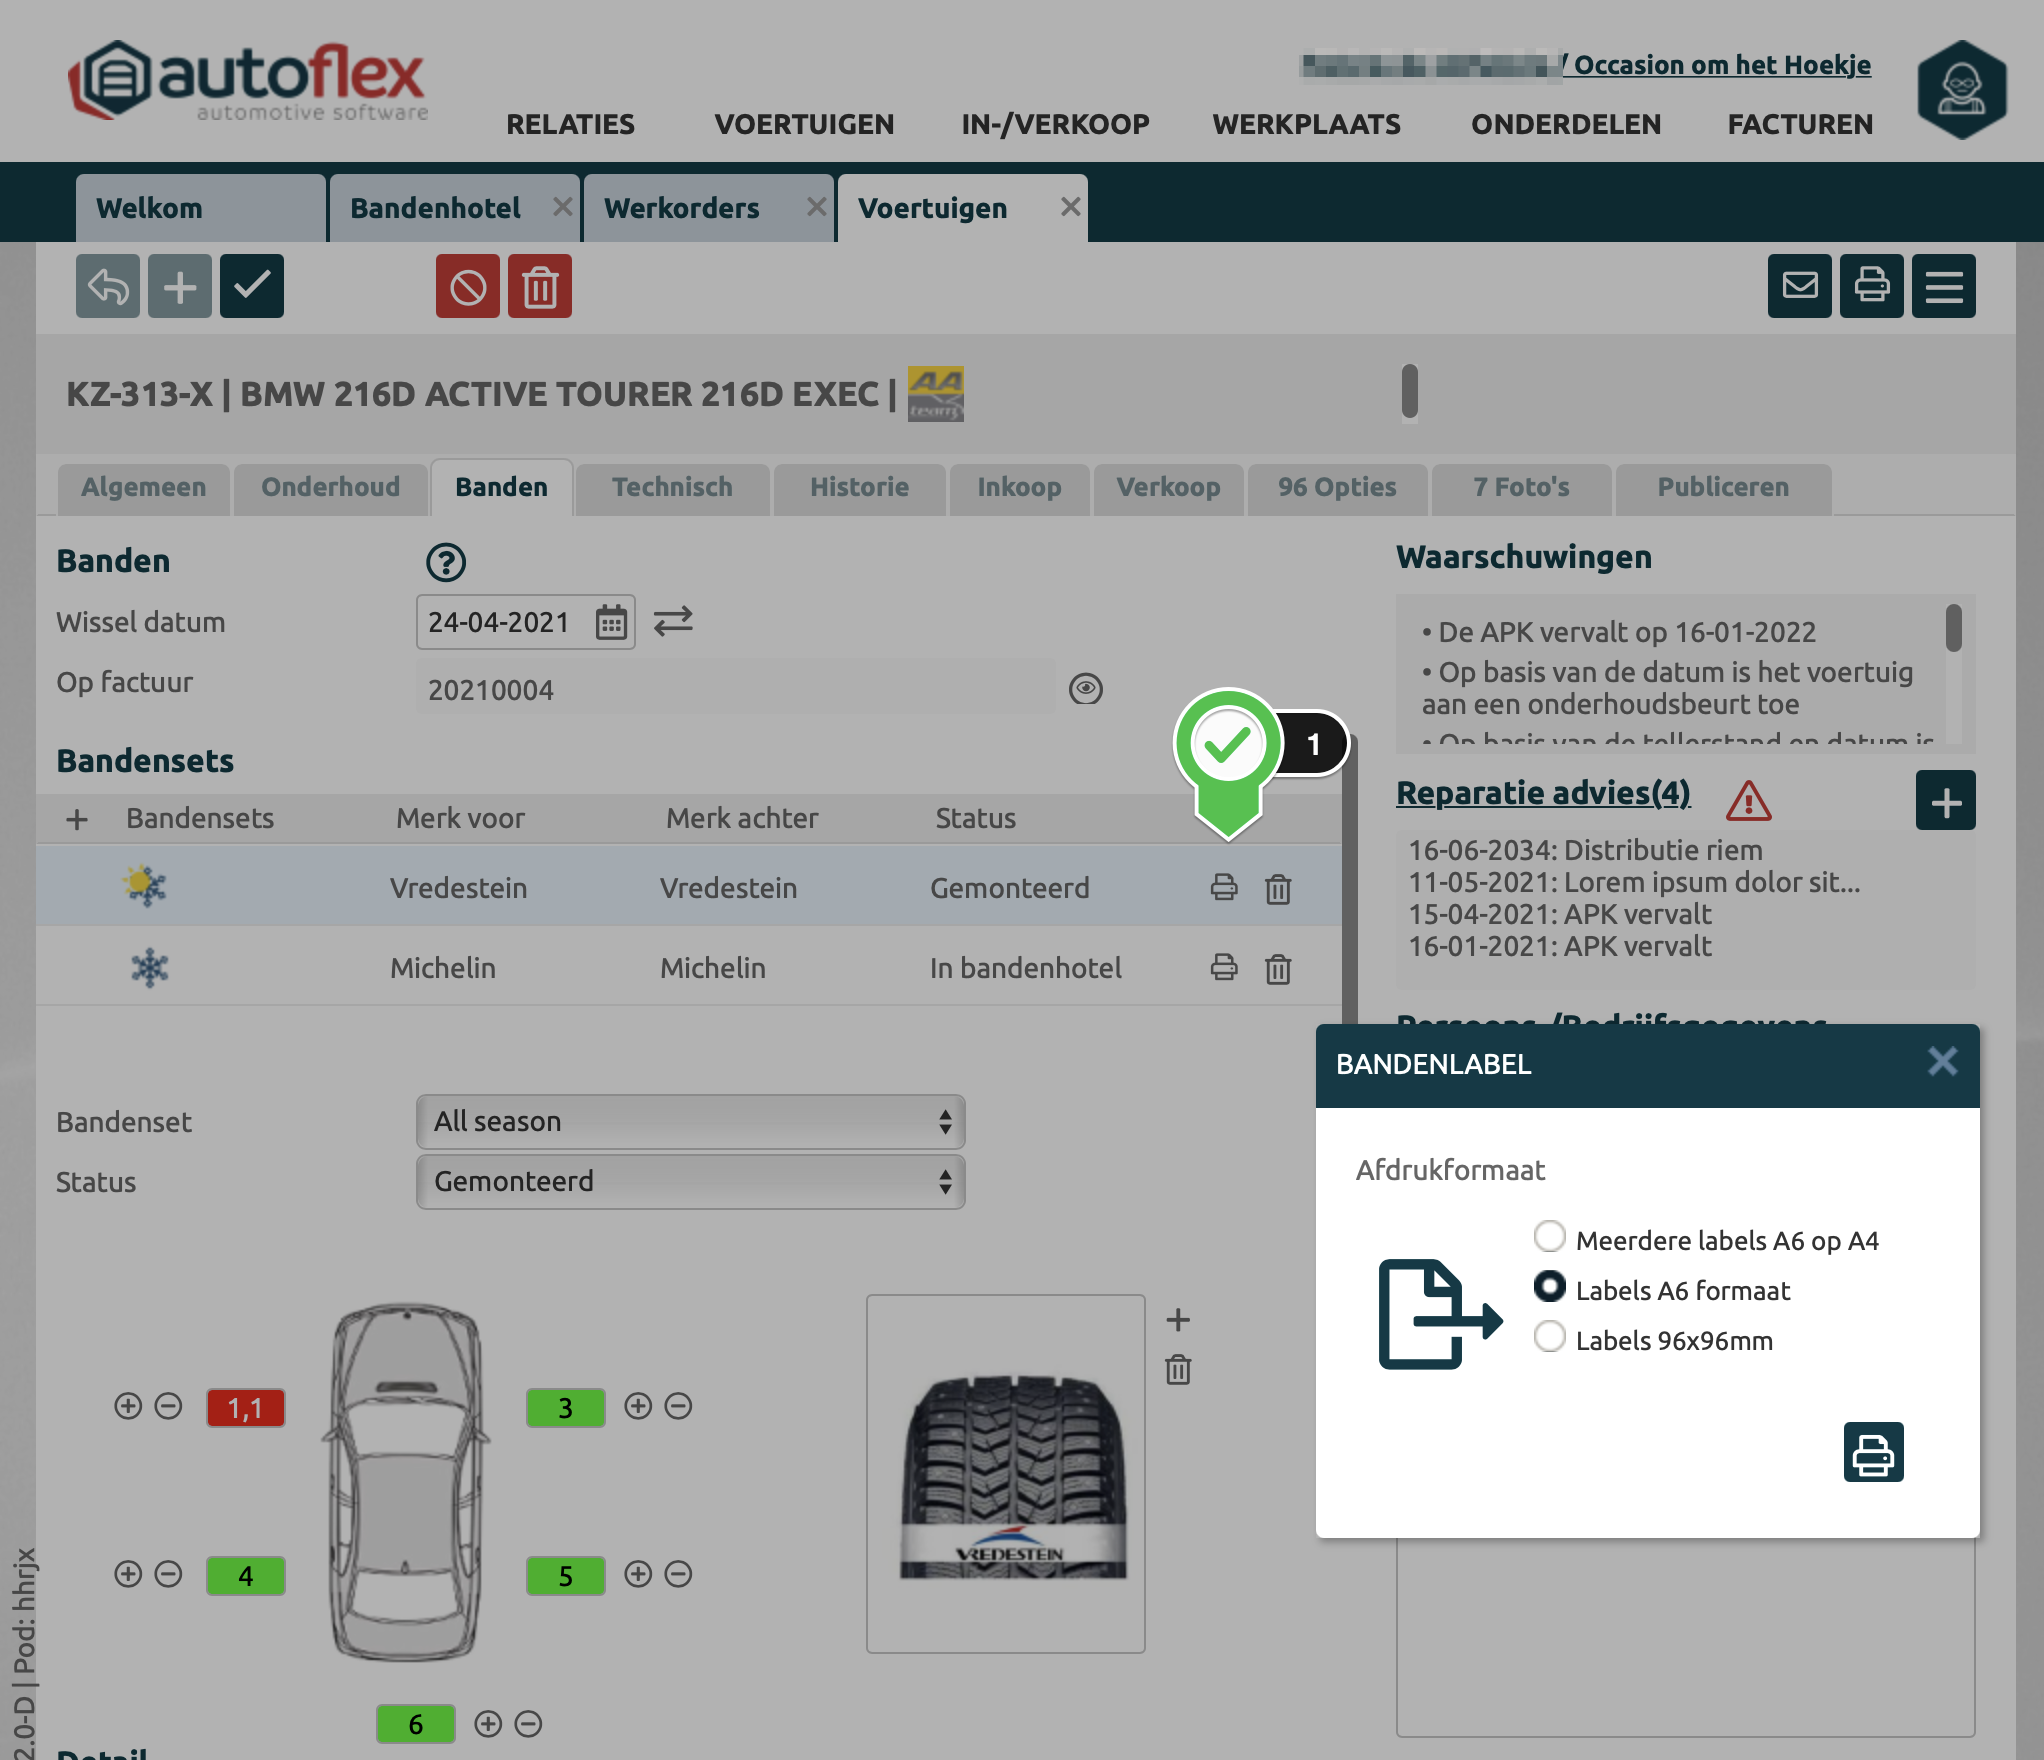Select Labels A6 formaat option
The image size is (2044, 1760).
[1550, 1287]
